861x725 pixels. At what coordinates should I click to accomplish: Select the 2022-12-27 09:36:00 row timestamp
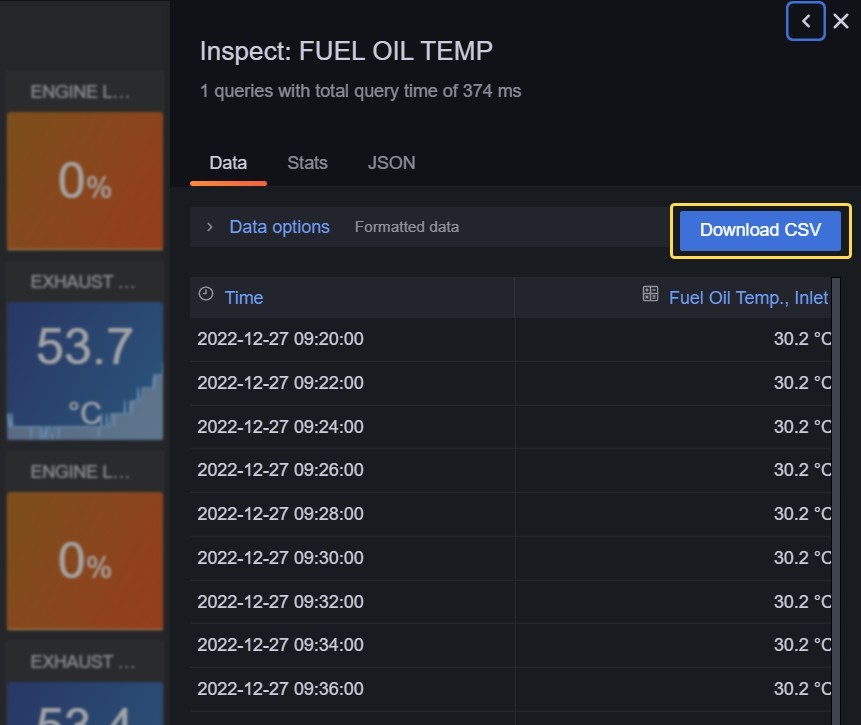[280, 689]
